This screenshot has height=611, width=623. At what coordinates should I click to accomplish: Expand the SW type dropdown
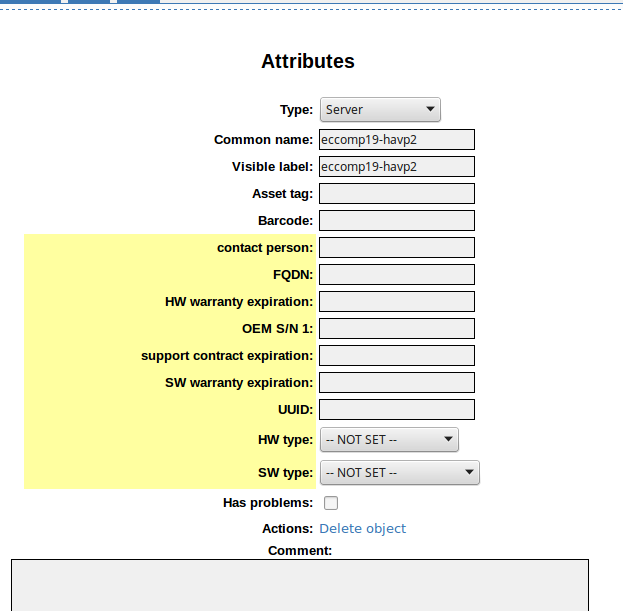click(x=399, y=473)
